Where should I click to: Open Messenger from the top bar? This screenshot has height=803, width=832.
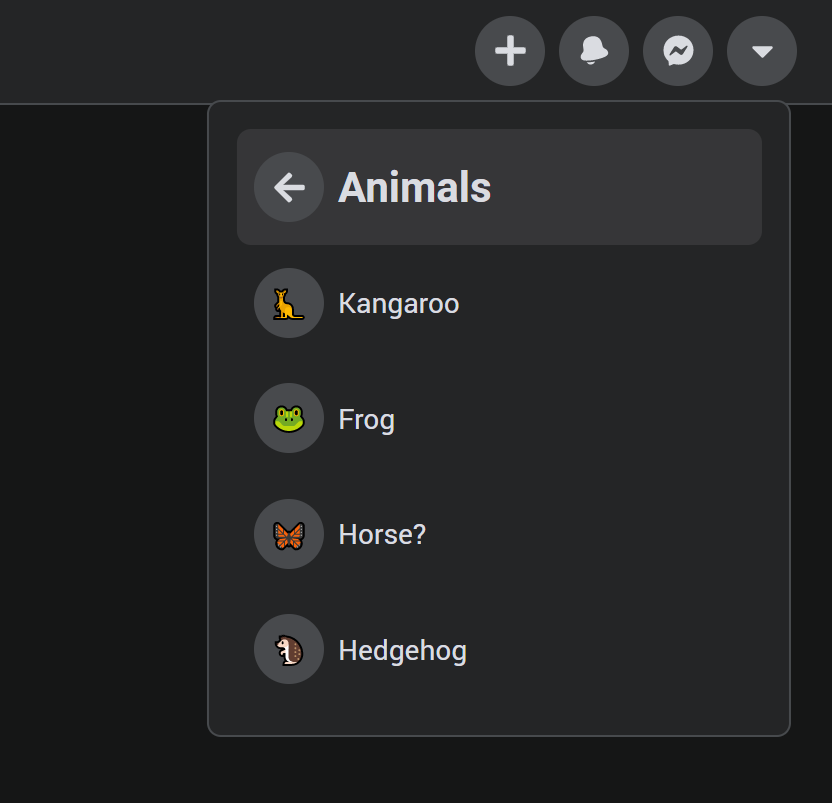tap(678, 51)
